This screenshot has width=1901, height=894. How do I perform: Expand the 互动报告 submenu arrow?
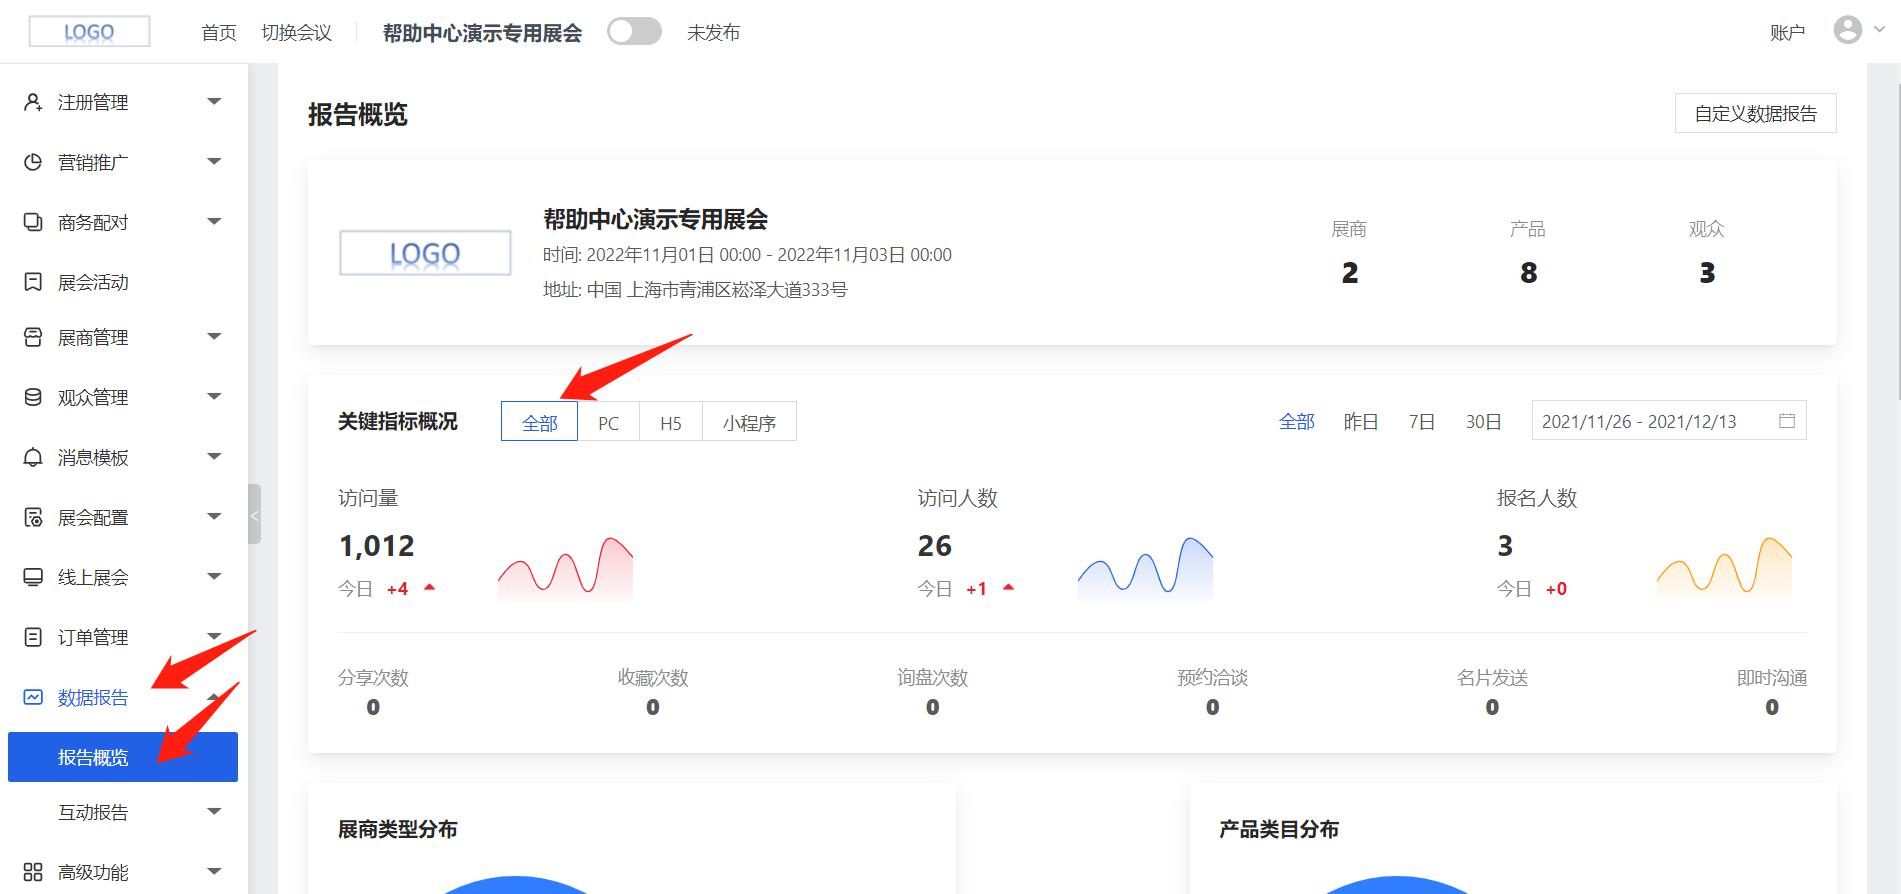point(214,812)
